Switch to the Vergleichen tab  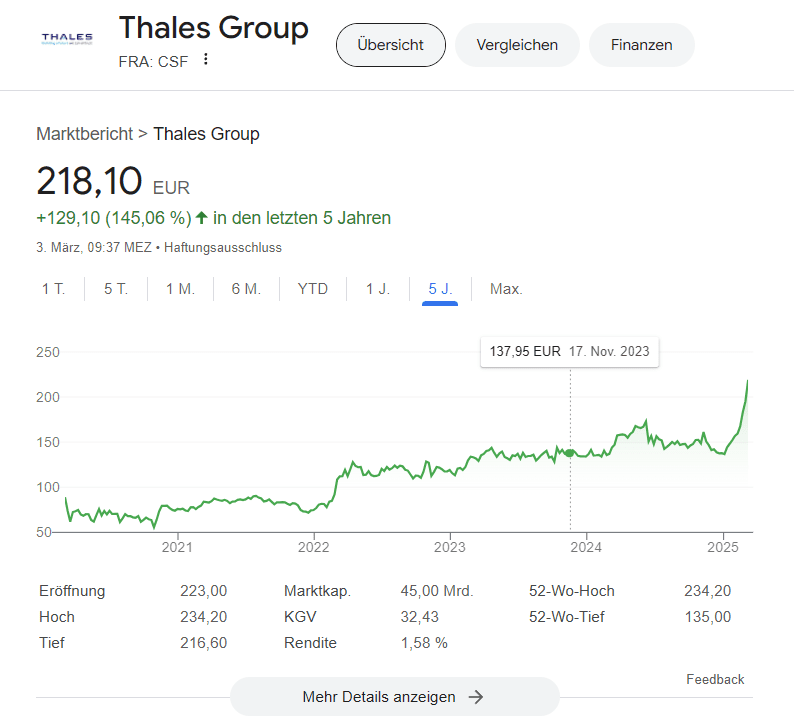[x=517, y=45]
